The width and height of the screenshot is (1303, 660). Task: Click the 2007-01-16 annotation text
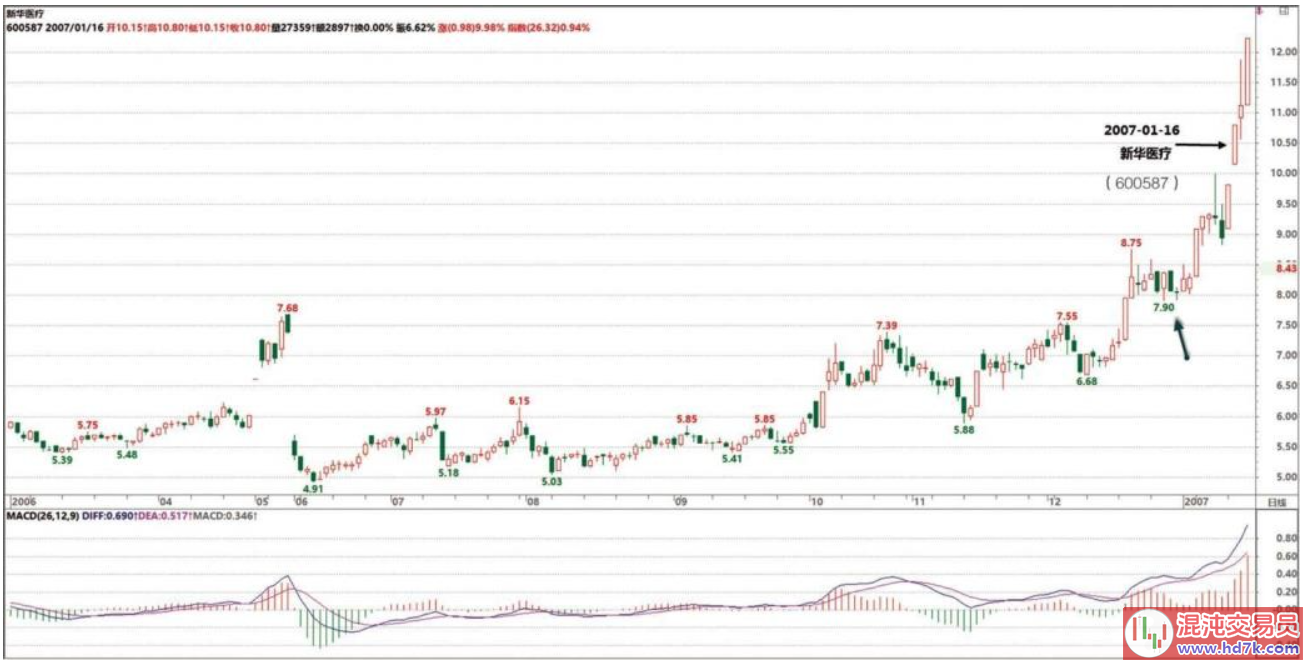point(1140,130)
